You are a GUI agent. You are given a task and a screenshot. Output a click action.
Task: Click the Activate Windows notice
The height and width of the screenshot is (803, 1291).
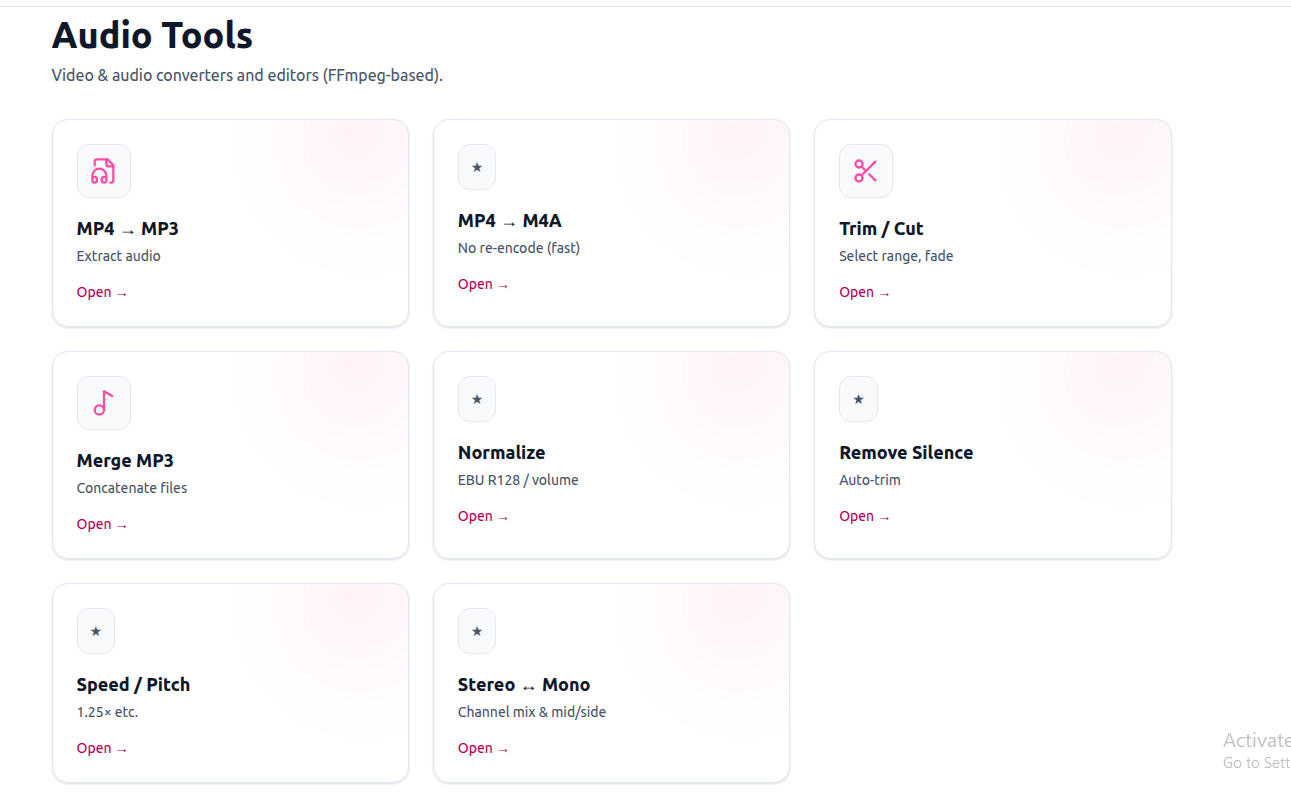1256,749
